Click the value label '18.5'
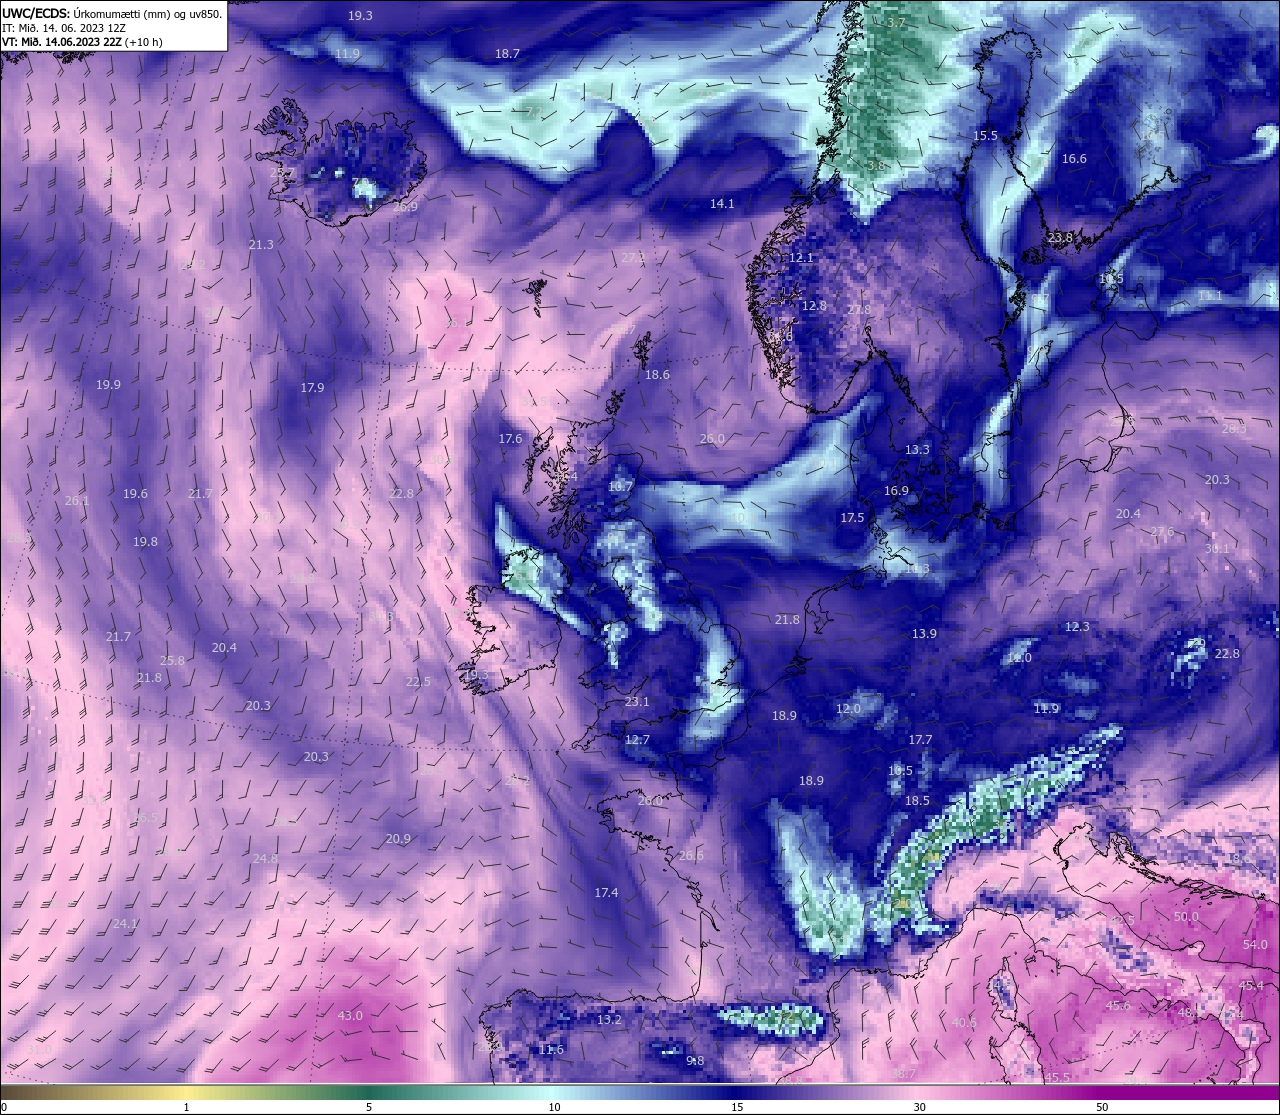 (x=917, y=801)
